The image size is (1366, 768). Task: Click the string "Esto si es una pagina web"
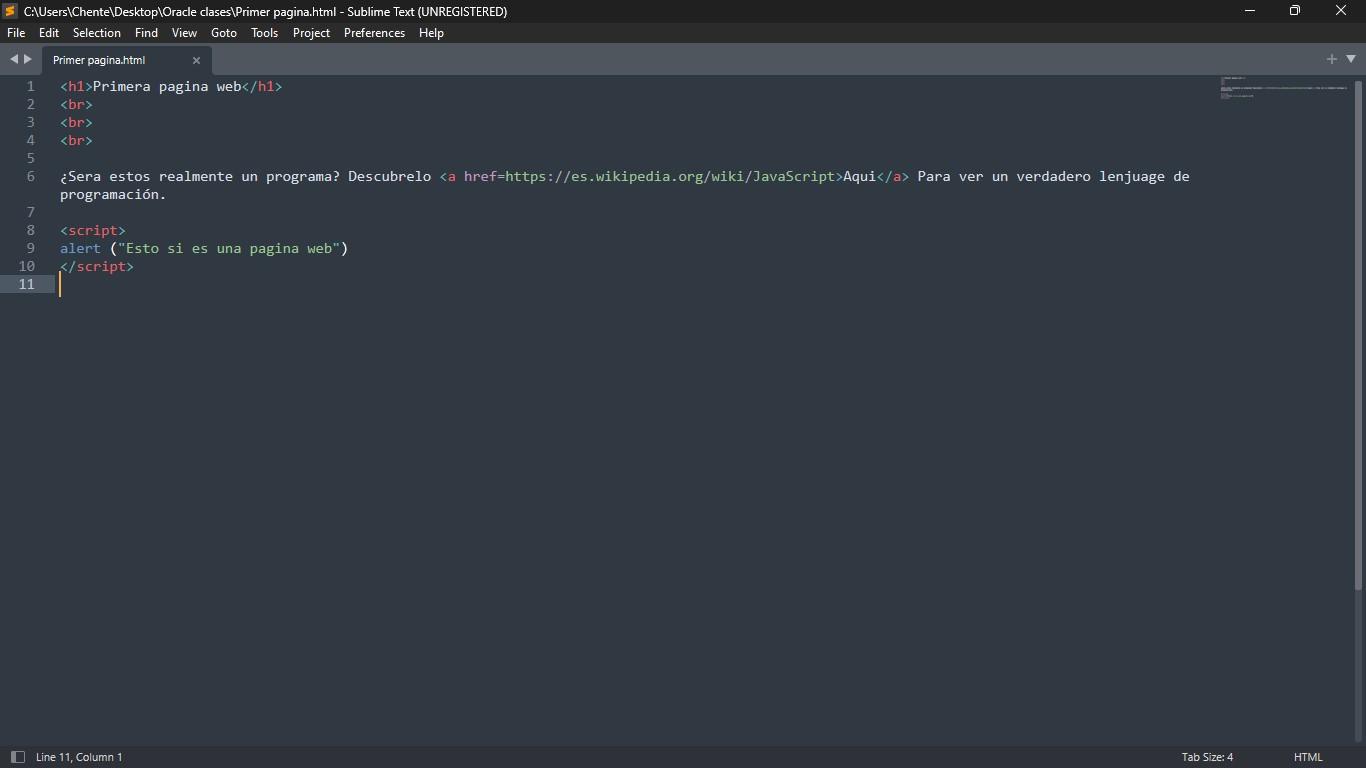coord(229,248)
